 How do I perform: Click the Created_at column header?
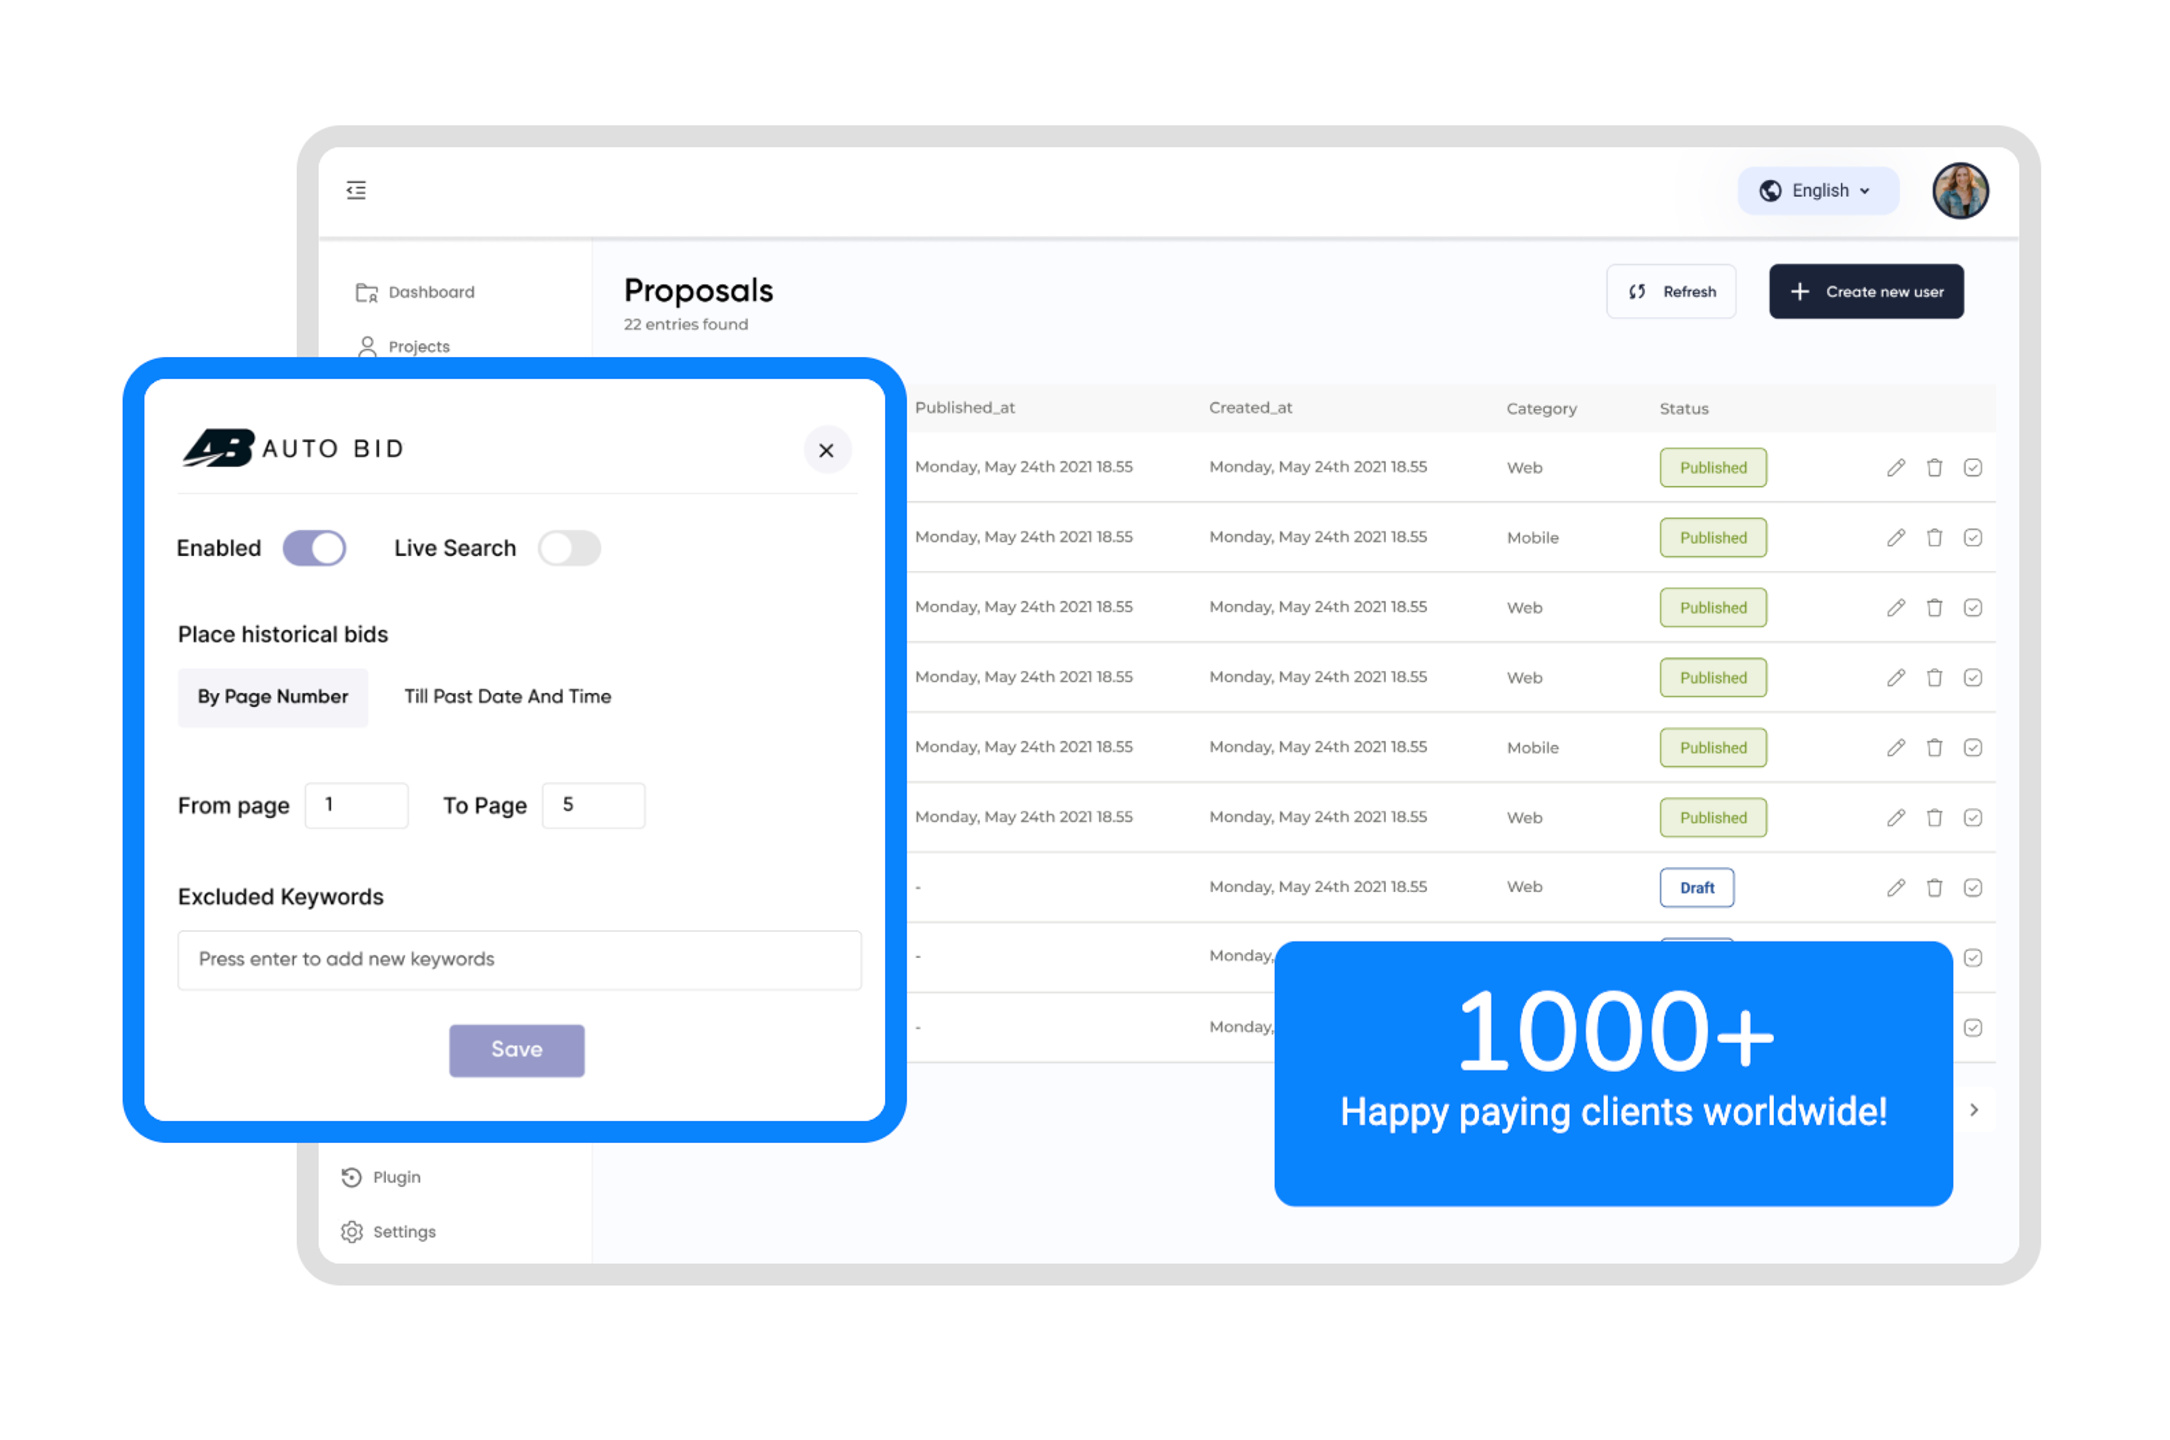point(1251,408)
